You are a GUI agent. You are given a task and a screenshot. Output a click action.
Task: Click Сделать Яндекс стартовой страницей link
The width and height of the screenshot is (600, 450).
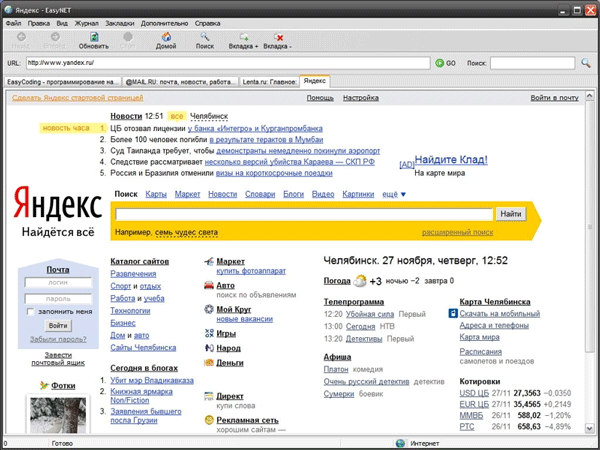tap(78, 98)
